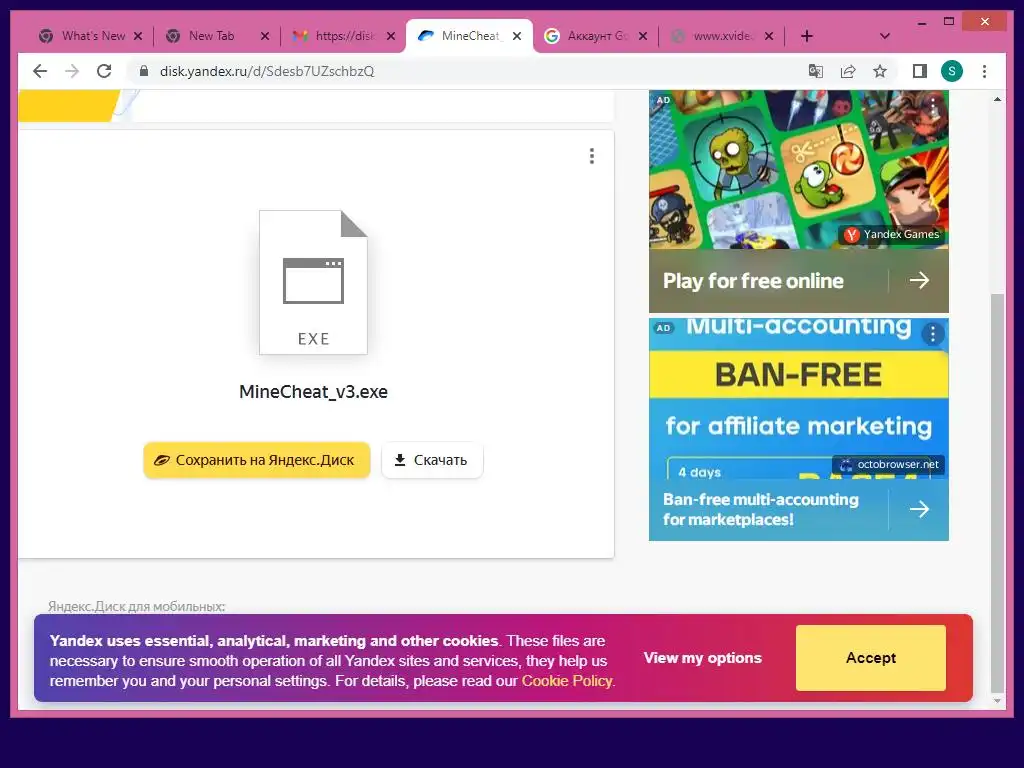The height and width of the screenshot is (768, 1024).
Task: Bookmark this page with the star
Action: click(880, 71)
